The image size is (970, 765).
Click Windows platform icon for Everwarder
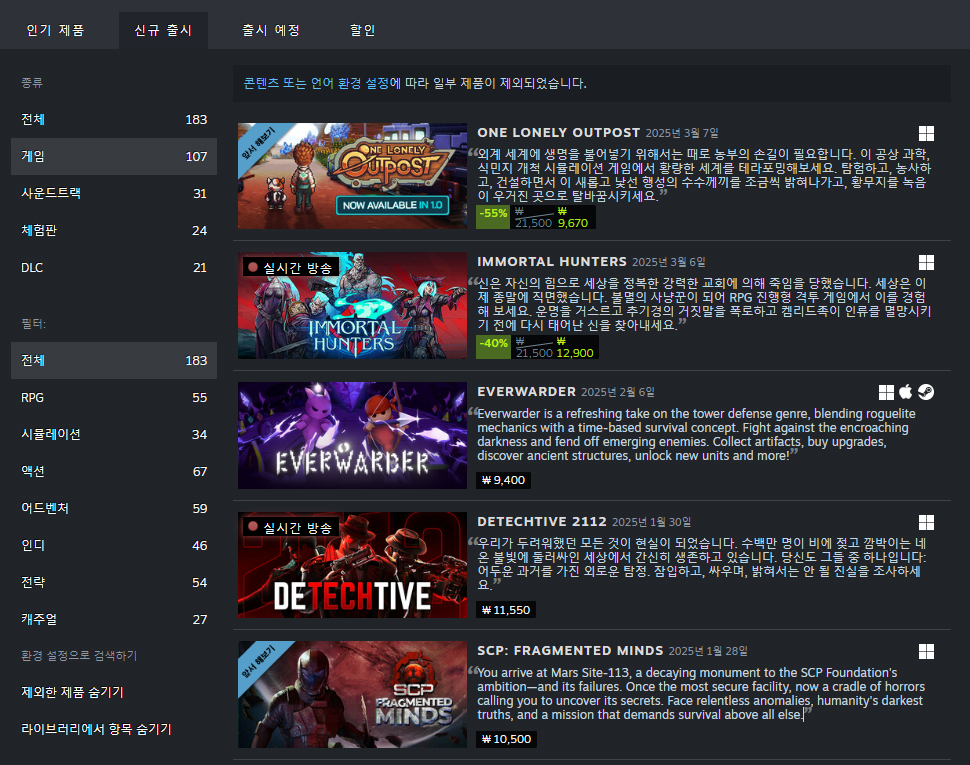click(x=886, y=392)
